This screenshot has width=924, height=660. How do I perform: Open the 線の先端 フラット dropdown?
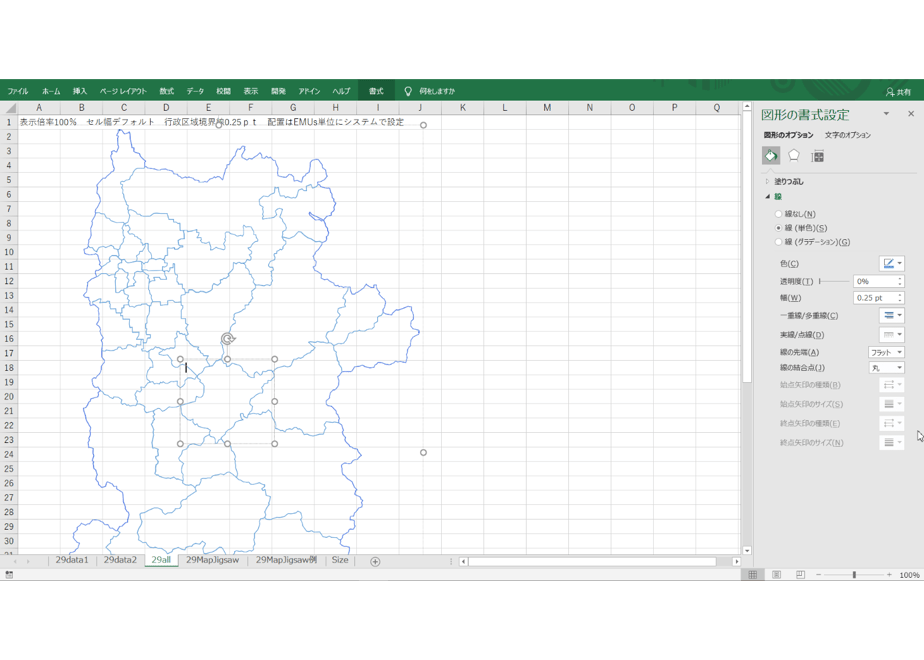click(x=886, y=352)
